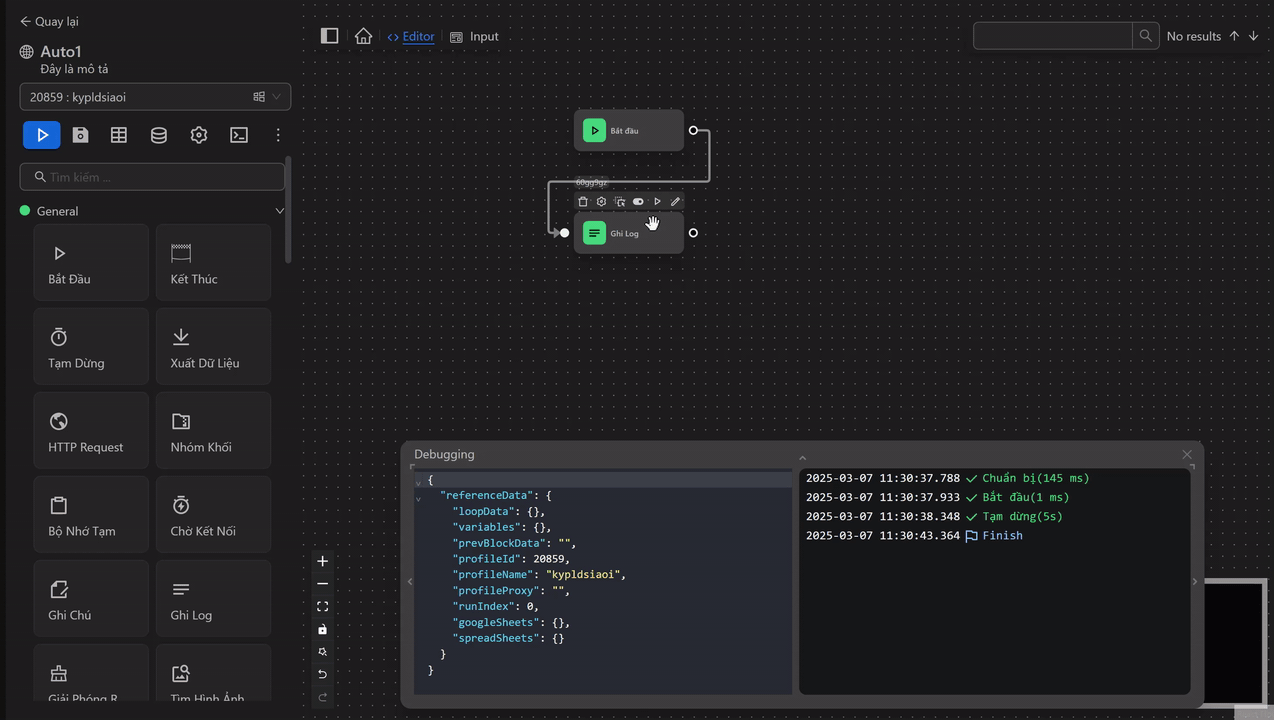Open the terminal icon in the toolbar
Screen dimensions: 1274x720
[238, 134]
